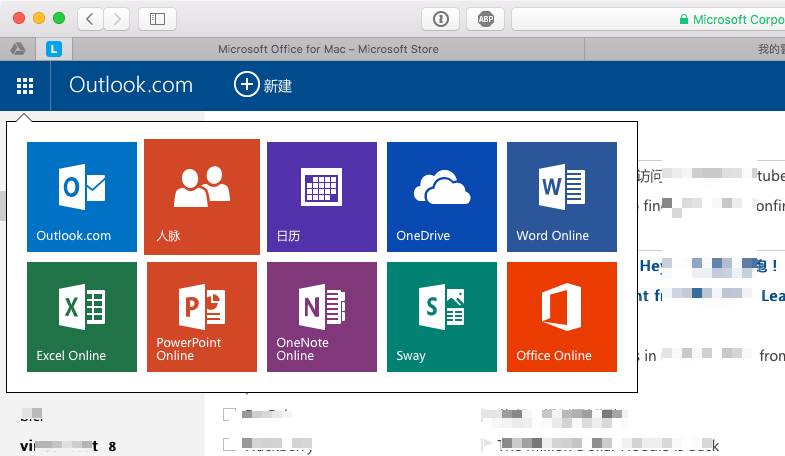This screenshot has height=456, width=785.
Task: Go back with Safari back arrow
Action: pyautogui.click(x=90, y=19)
